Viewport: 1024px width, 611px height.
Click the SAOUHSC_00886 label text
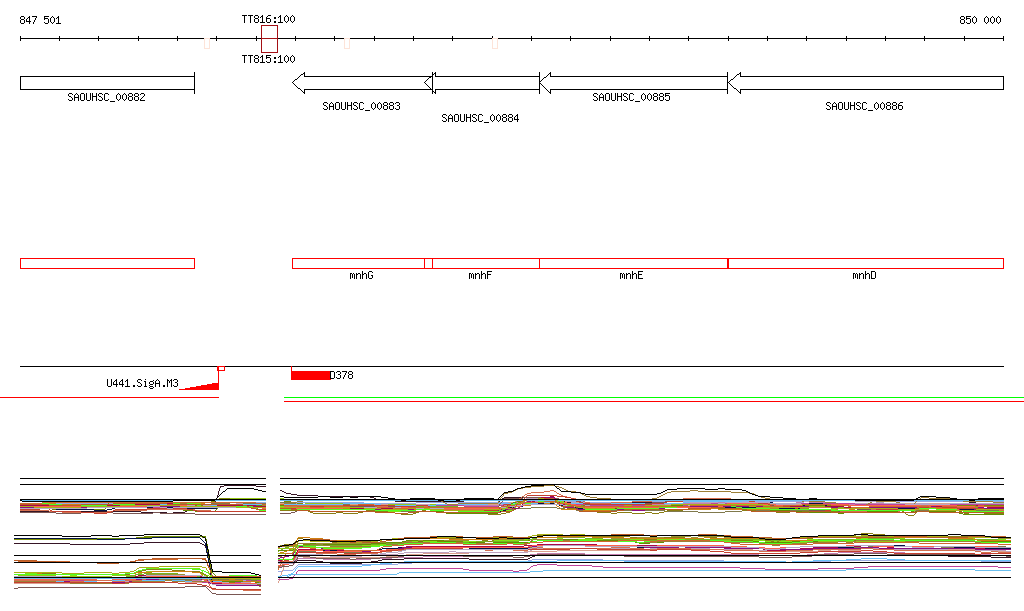tap(864, 106)
